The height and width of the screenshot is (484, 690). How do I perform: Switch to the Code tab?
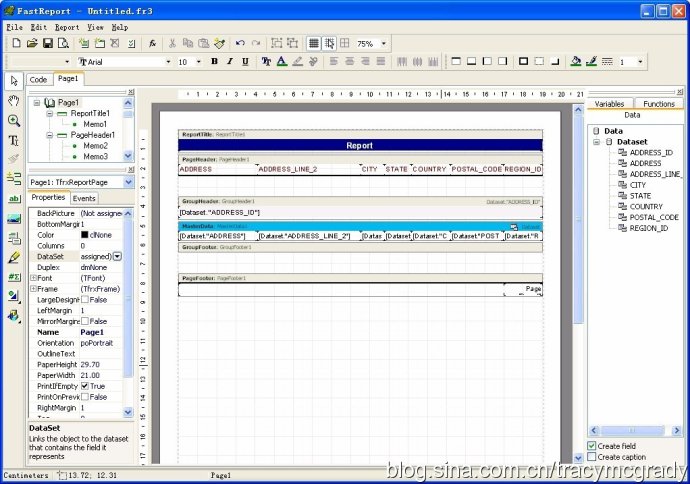coord(38,80)
